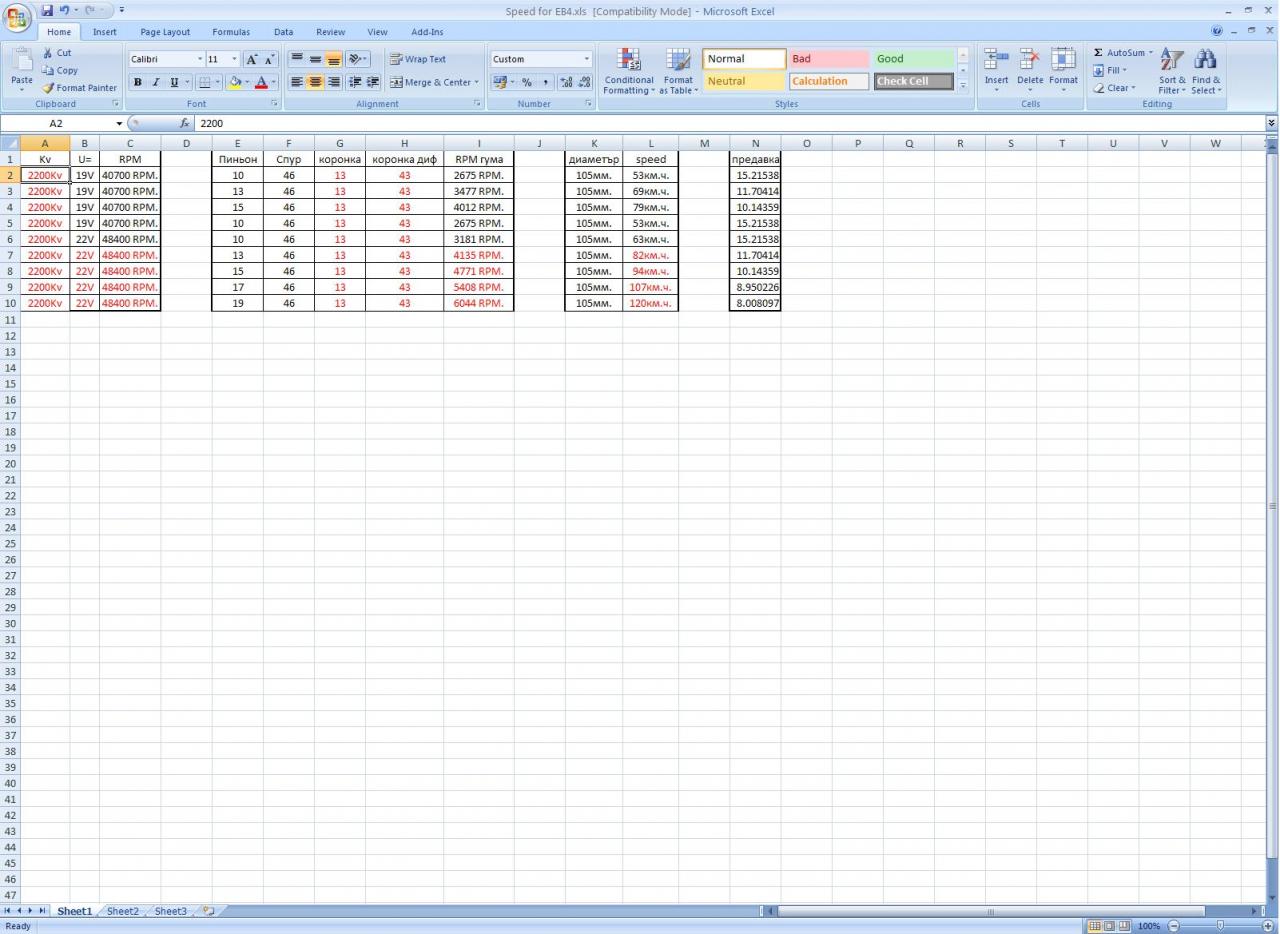Switch to Sheet2 worksheet tab
Screen dimensions: 1280x934
point(123,911)
